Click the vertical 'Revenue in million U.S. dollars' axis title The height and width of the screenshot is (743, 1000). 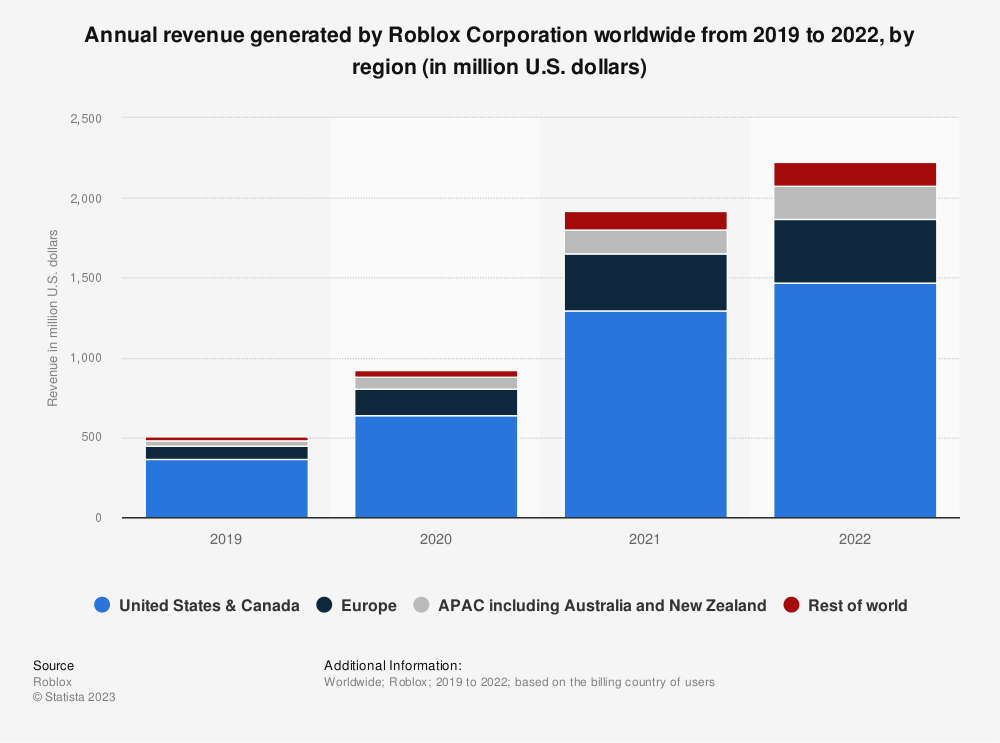(x=52, y=318)
